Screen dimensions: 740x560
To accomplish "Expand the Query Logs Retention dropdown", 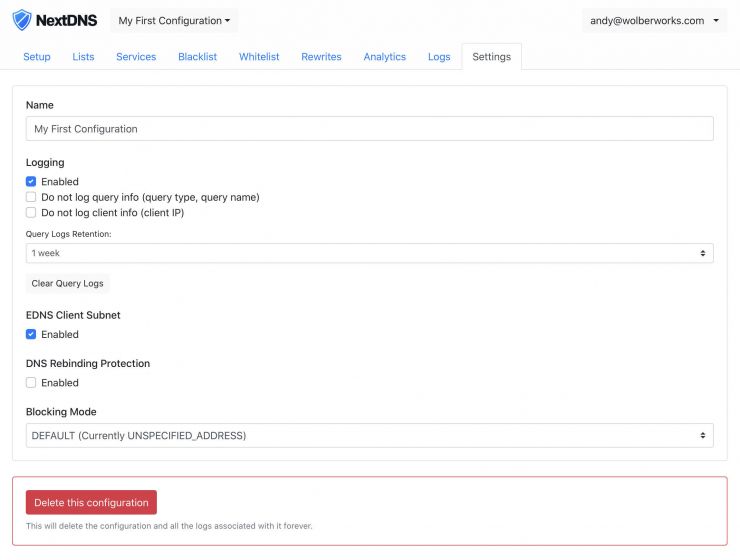I will click(369, 254).
